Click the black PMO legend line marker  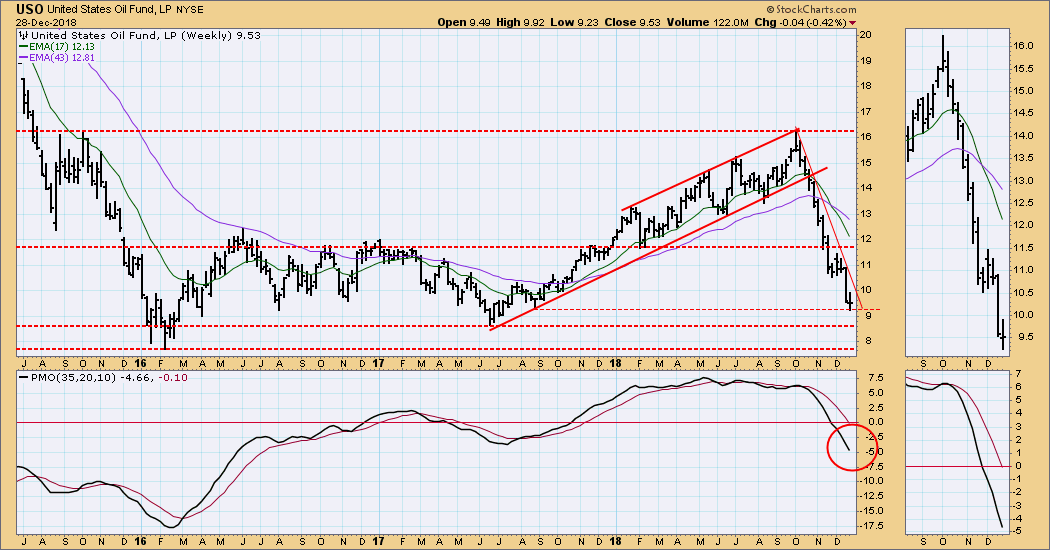[x=23, y=378]
